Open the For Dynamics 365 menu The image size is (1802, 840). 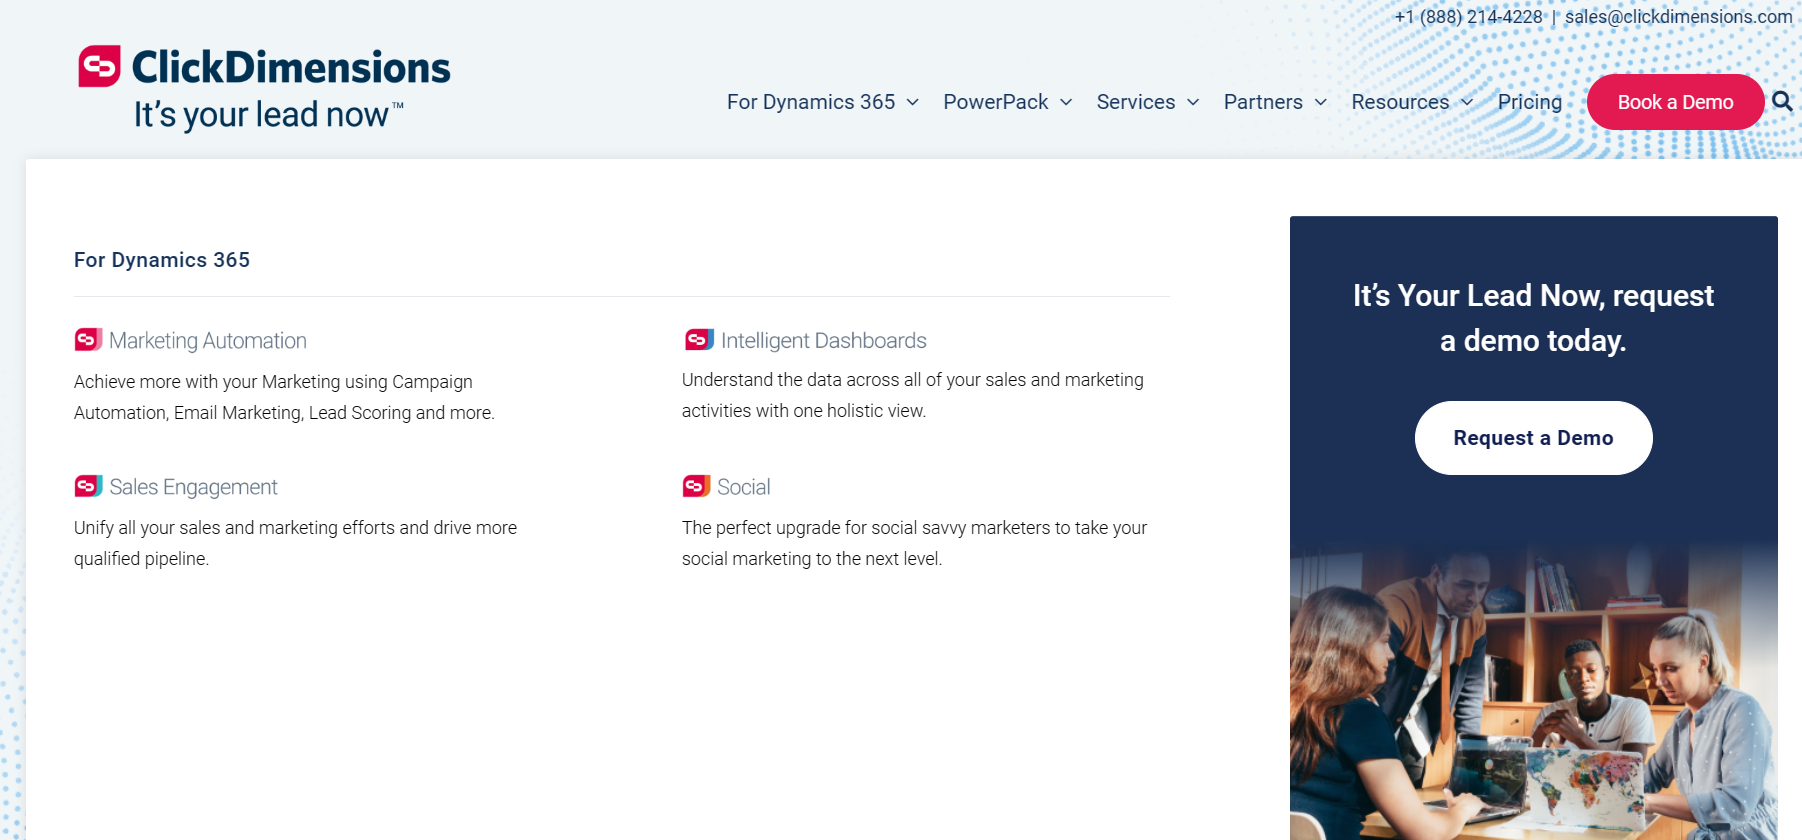(811, 102)
